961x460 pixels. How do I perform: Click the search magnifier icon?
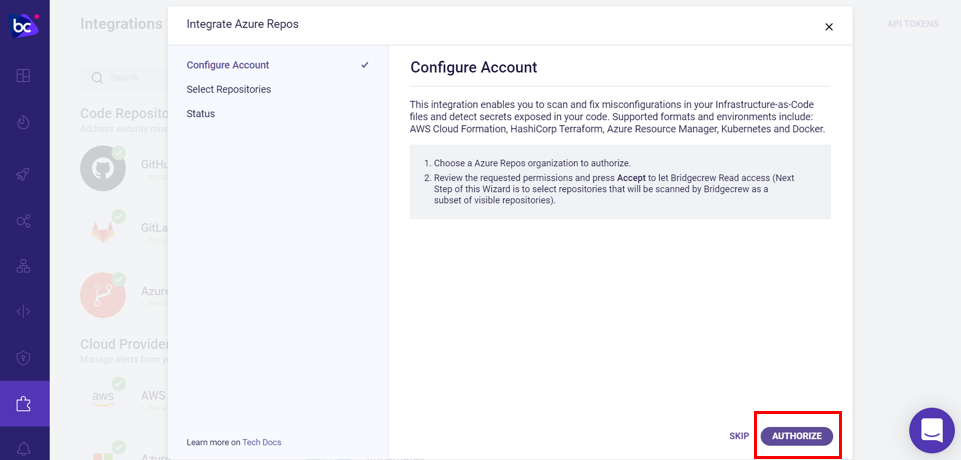97,78
